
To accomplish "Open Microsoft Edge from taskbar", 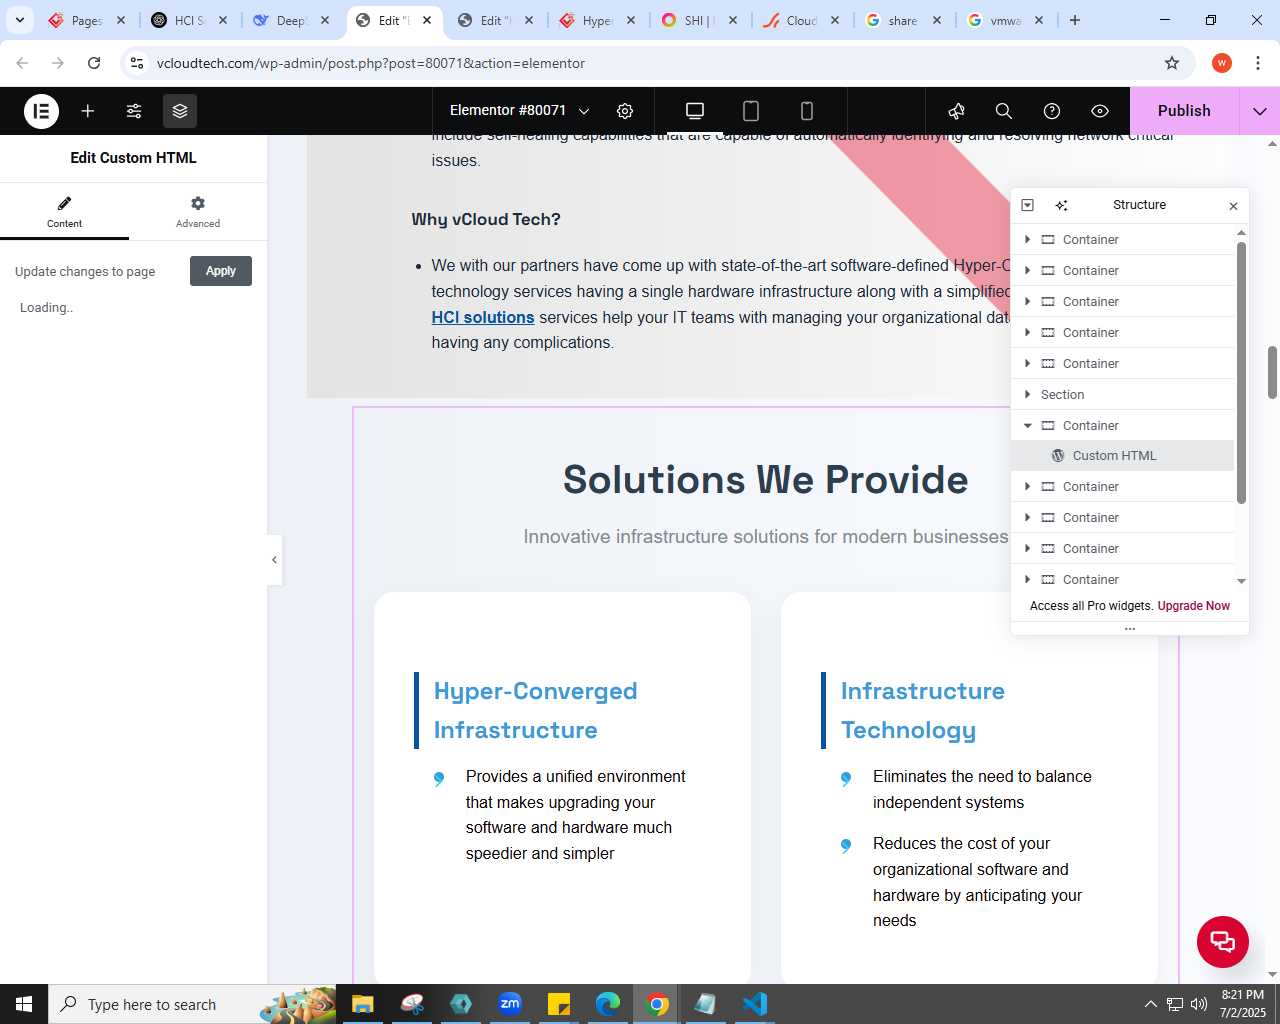I will coord(608,1004).
